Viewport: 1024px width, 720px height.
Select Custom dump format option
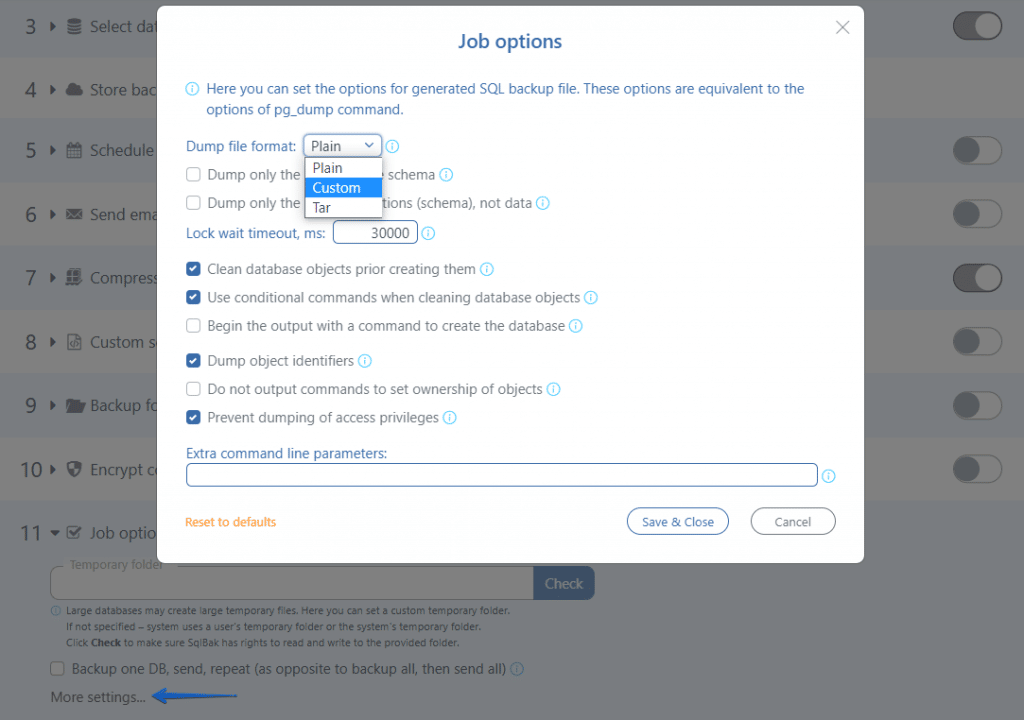[x=337, y=188]
